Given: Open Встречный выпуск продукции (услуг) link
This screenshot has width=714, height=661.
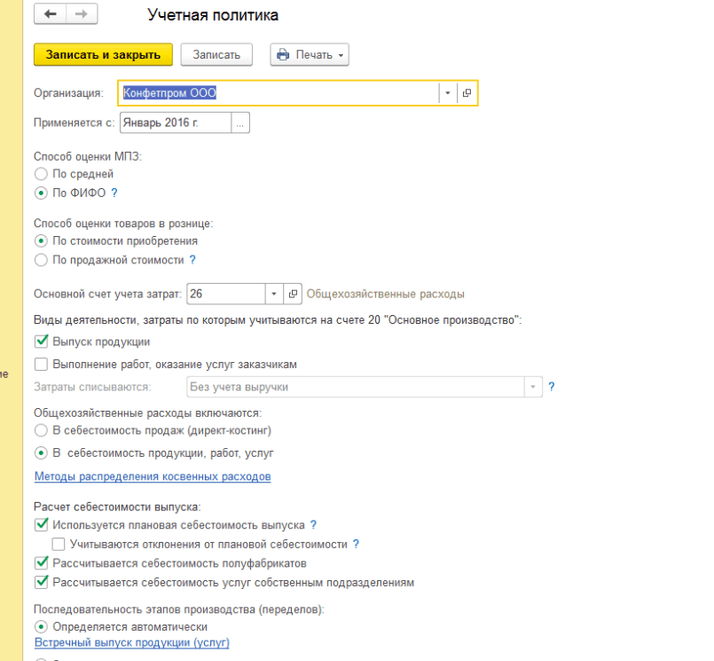Looking at the screenshot, I should point(132,643).
